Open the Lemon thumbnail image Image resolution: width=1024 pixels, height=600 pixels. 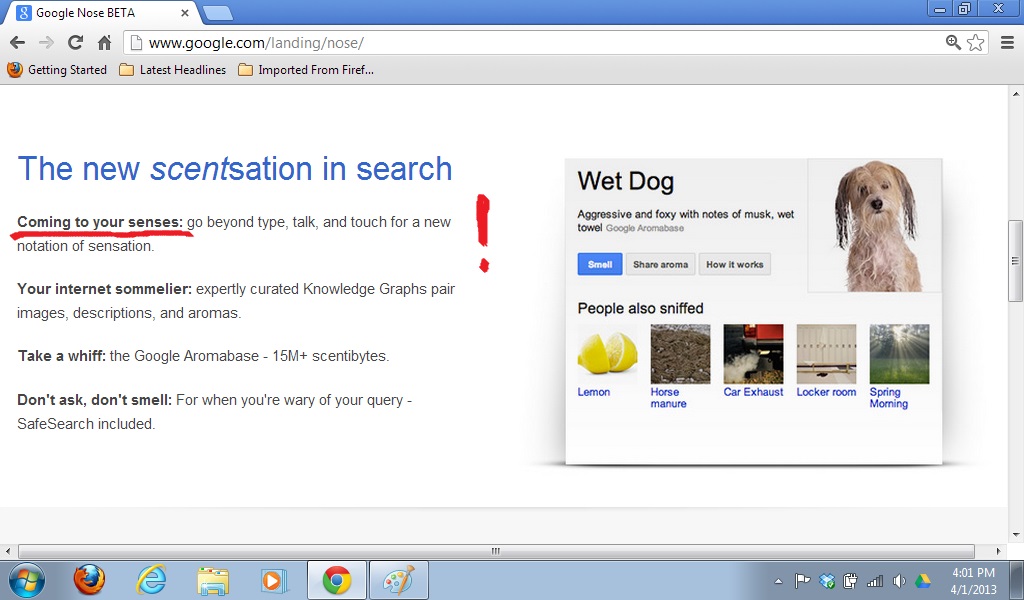607,354
